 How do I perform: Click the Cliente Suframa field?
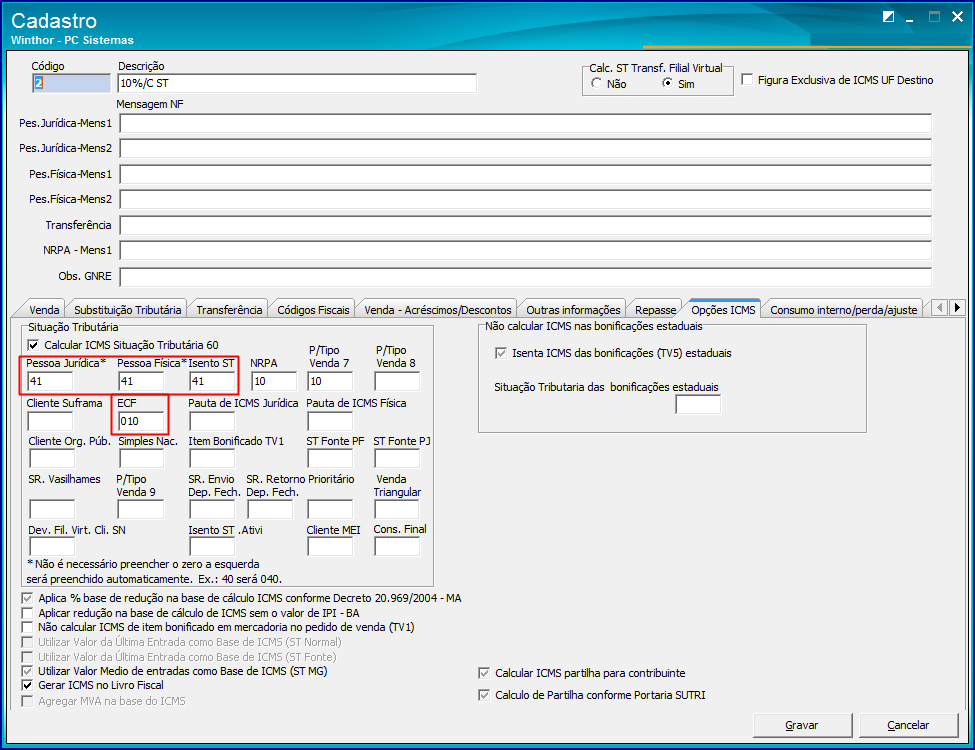(50, 421)
